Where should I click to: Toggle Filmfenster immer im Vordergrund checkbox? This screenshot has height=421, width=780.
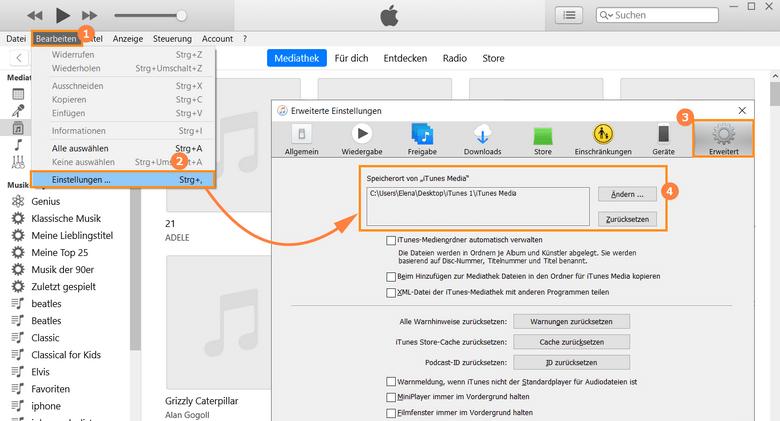tap(391, 413)
